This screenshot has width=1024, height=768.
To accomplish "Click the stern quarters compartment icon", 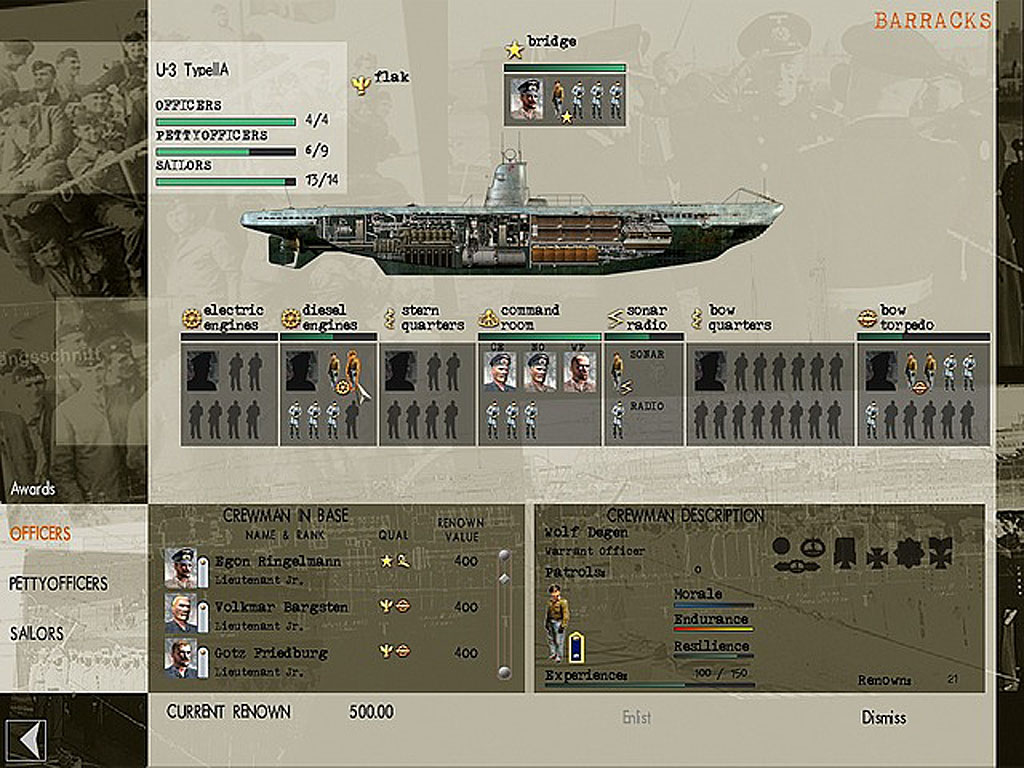I will 391,318.
